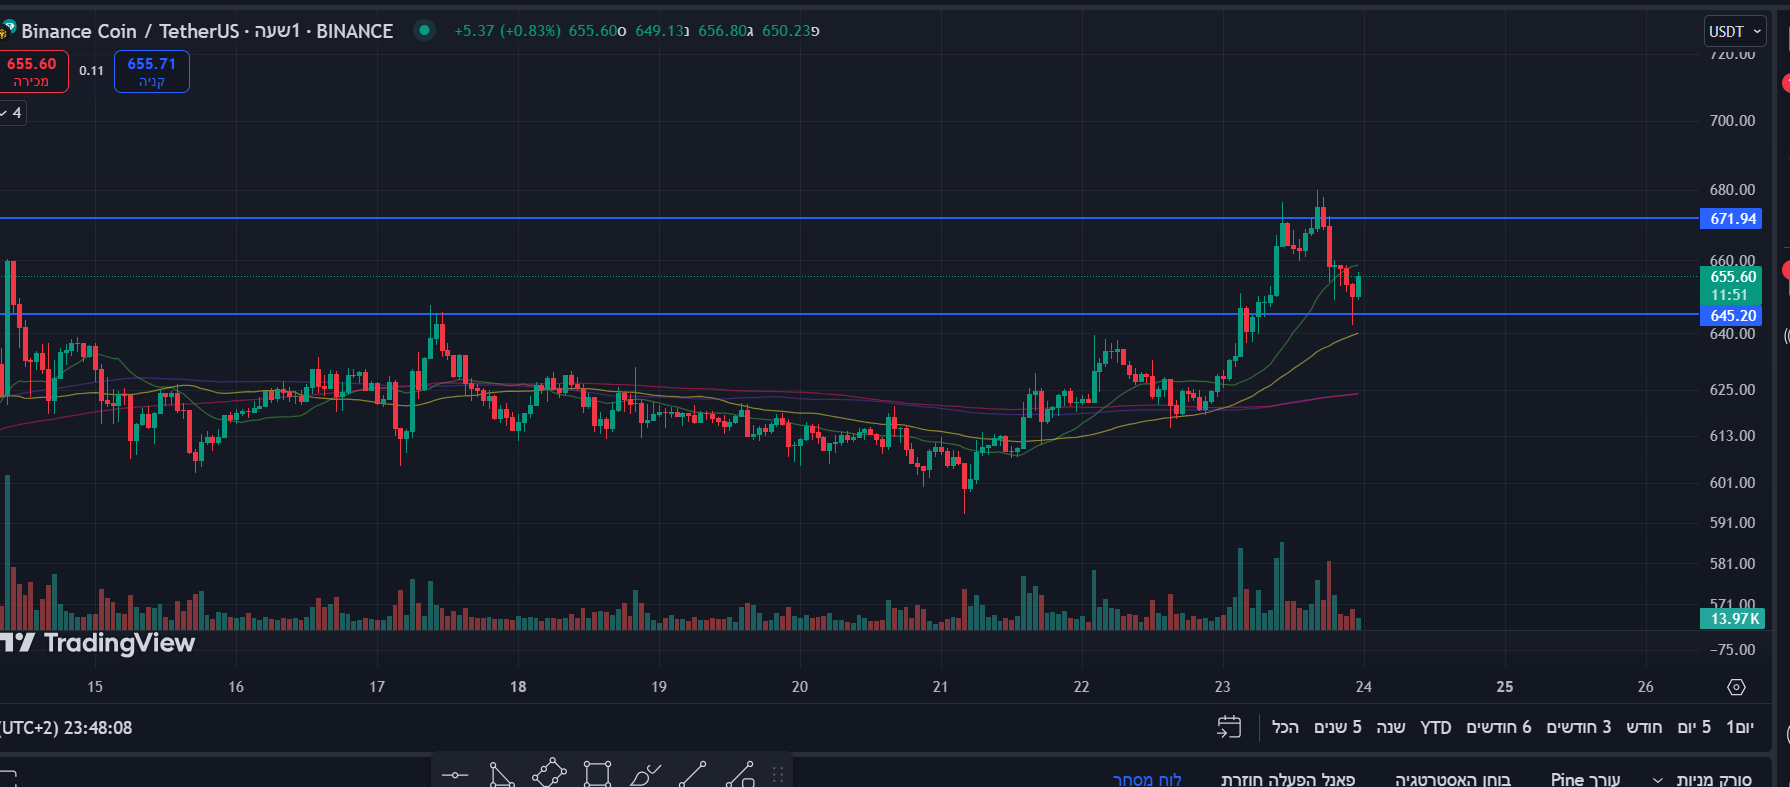Click the 671.94 horizontal line price label
Image resolution: width=1790 pixels, height=787 pixels.
pos(1731,218)
